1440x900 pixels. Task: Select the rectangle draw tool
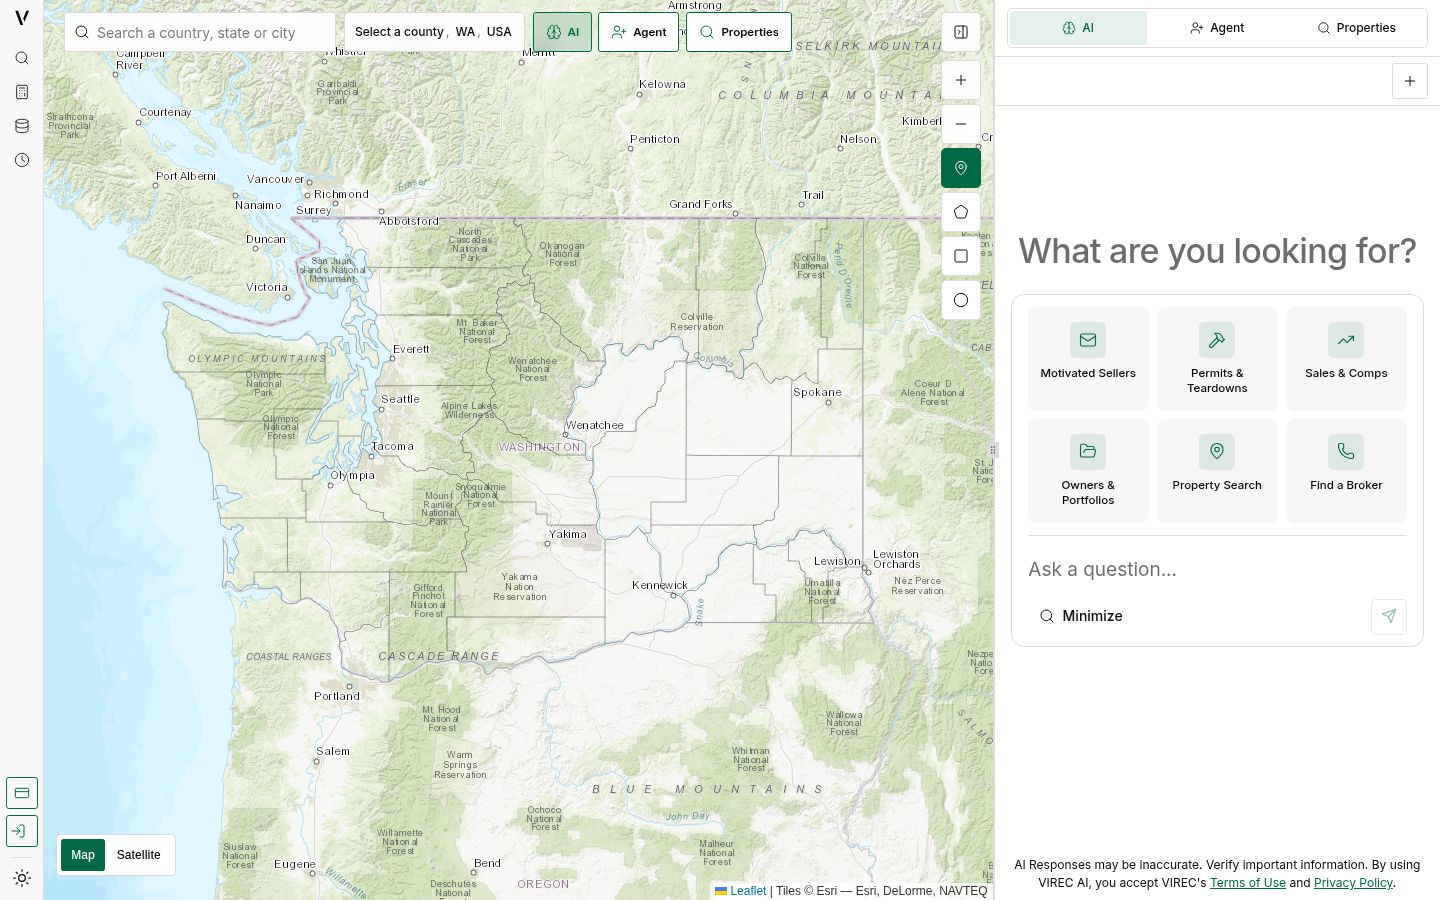[x=961, y=256]
